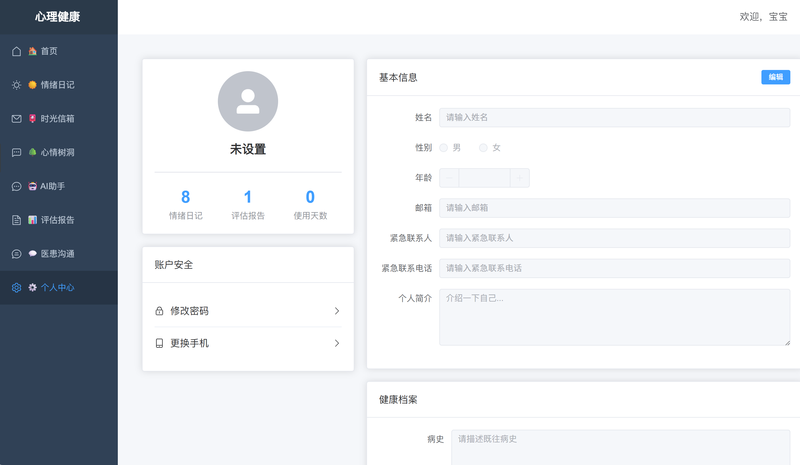The image size is (800, 465).
Task: Click the document icon beside 评估报告
Action: [16, 220]
